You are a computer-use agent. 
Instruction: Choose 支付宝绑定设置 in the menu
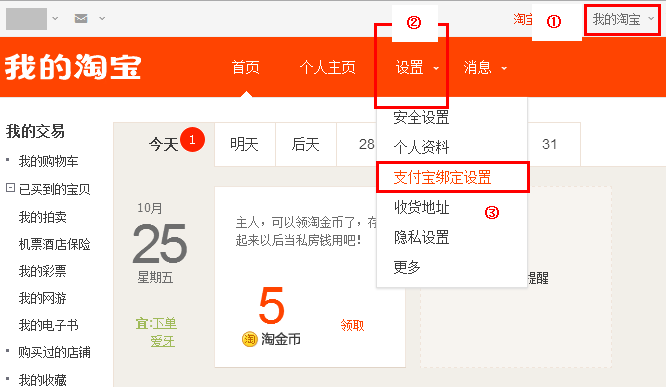pos(442,177)
